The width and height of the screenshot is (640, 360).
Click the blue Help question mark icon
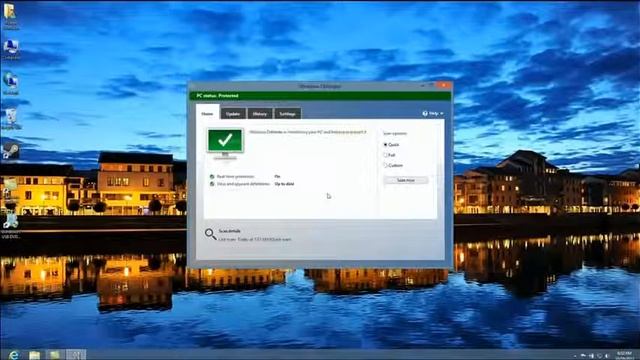pos(425,113)
